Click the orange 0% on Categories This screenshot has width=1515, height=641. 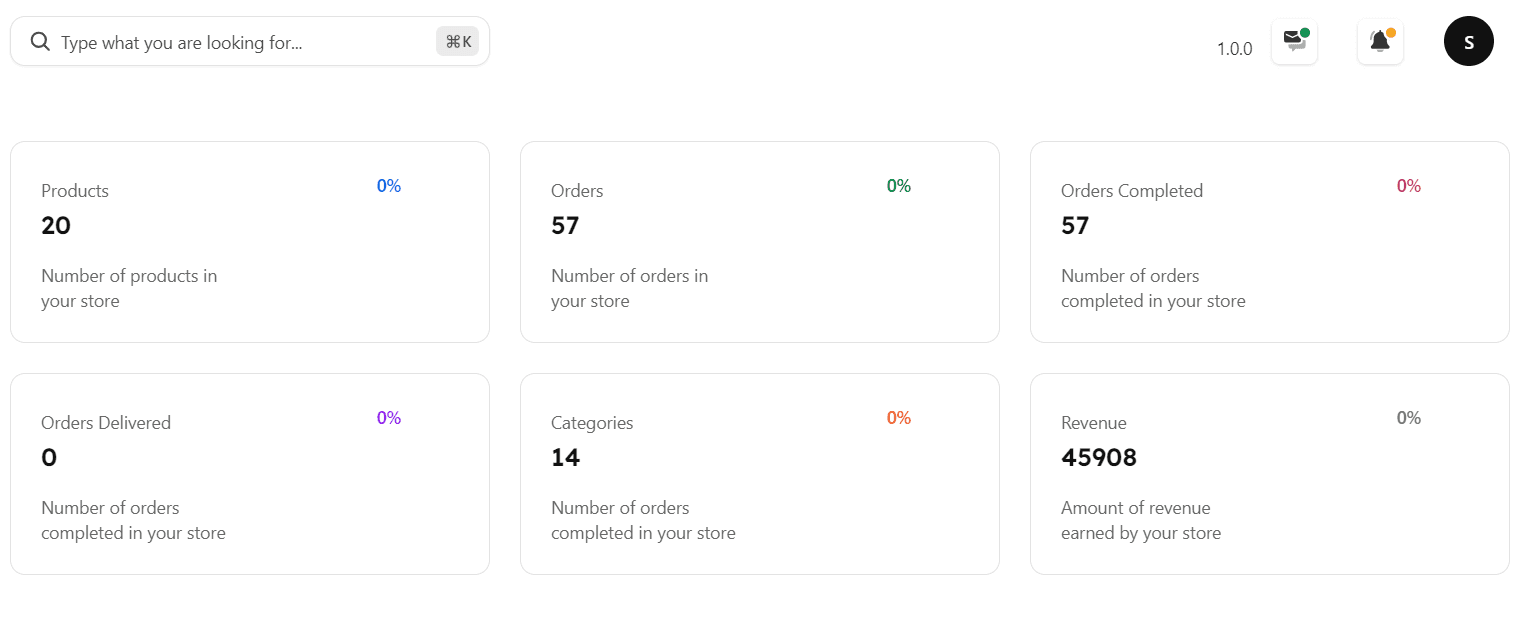pos(898,418)
